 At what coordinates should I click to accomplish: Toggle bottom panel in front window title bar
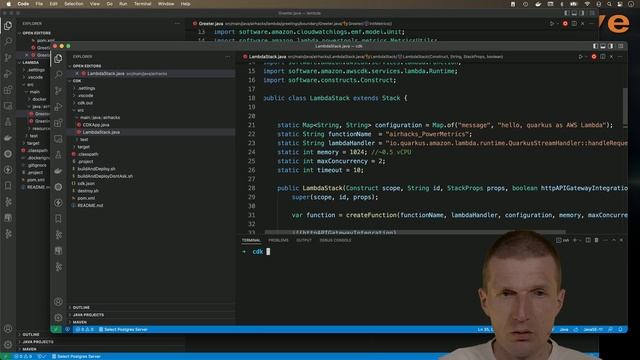click(603, 46)
